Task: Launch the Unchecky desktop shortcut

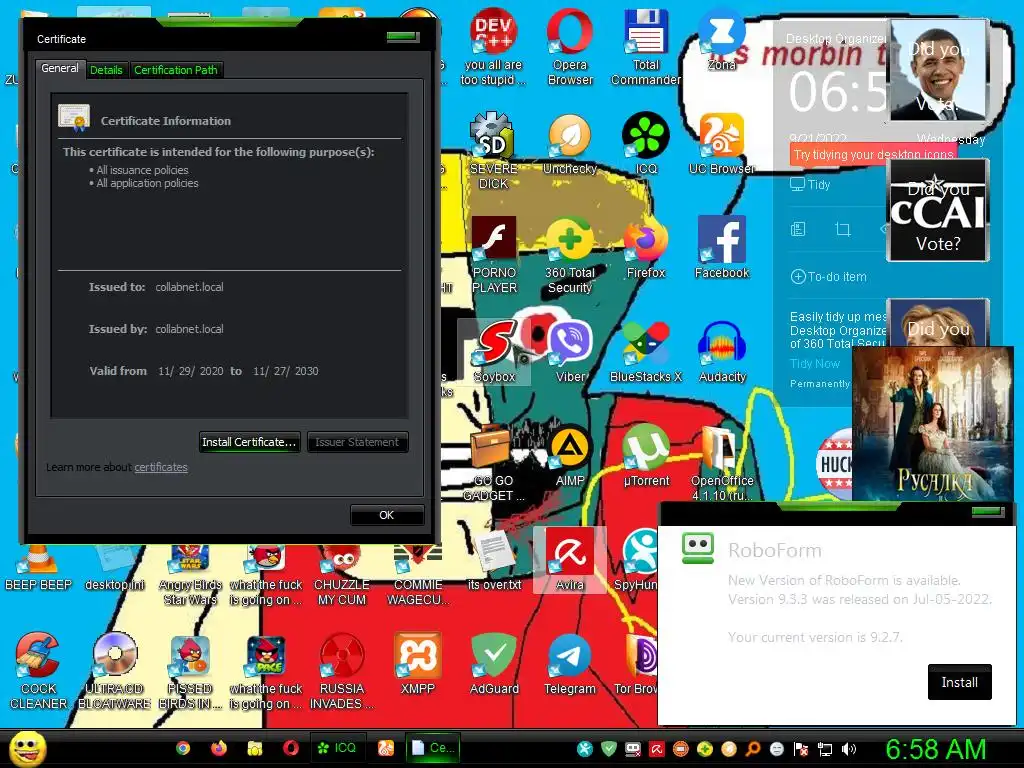Action: point(570,144)
